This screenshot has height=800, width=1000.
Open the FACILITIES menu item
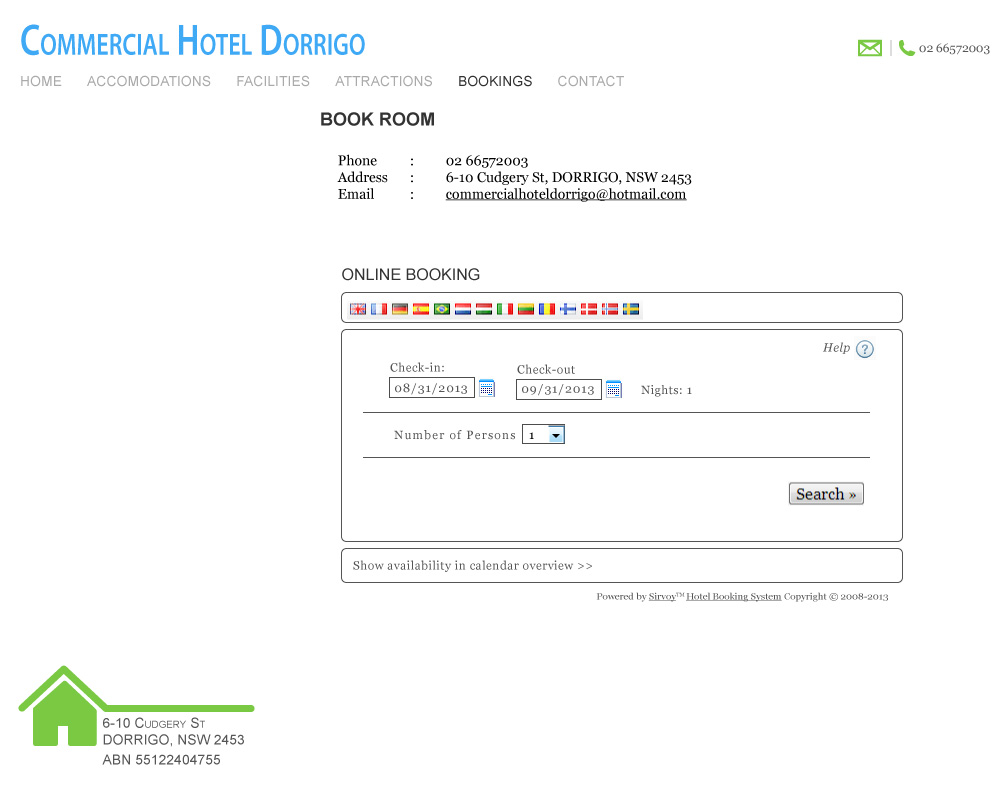pyautogui.click(x=273, y=81)
